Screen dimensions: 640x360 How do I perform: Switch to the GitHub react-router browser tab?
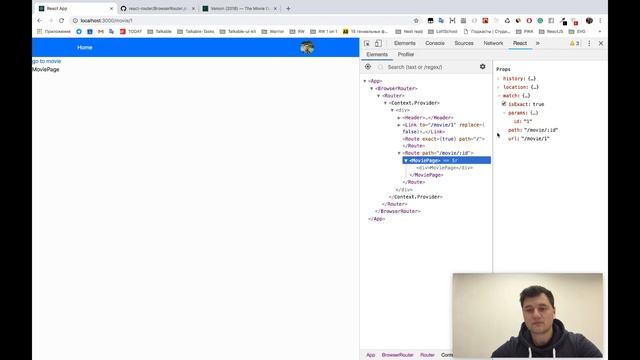(x=157, y=8)
